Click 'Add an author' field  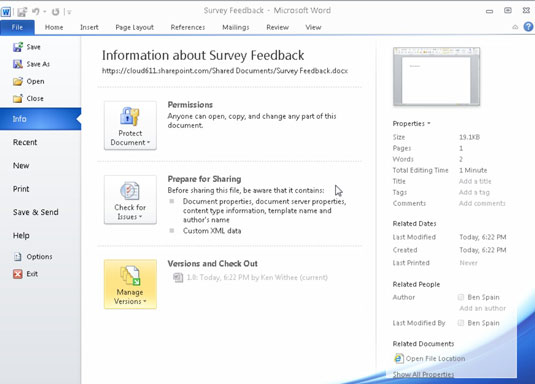(x=482, y=308)
